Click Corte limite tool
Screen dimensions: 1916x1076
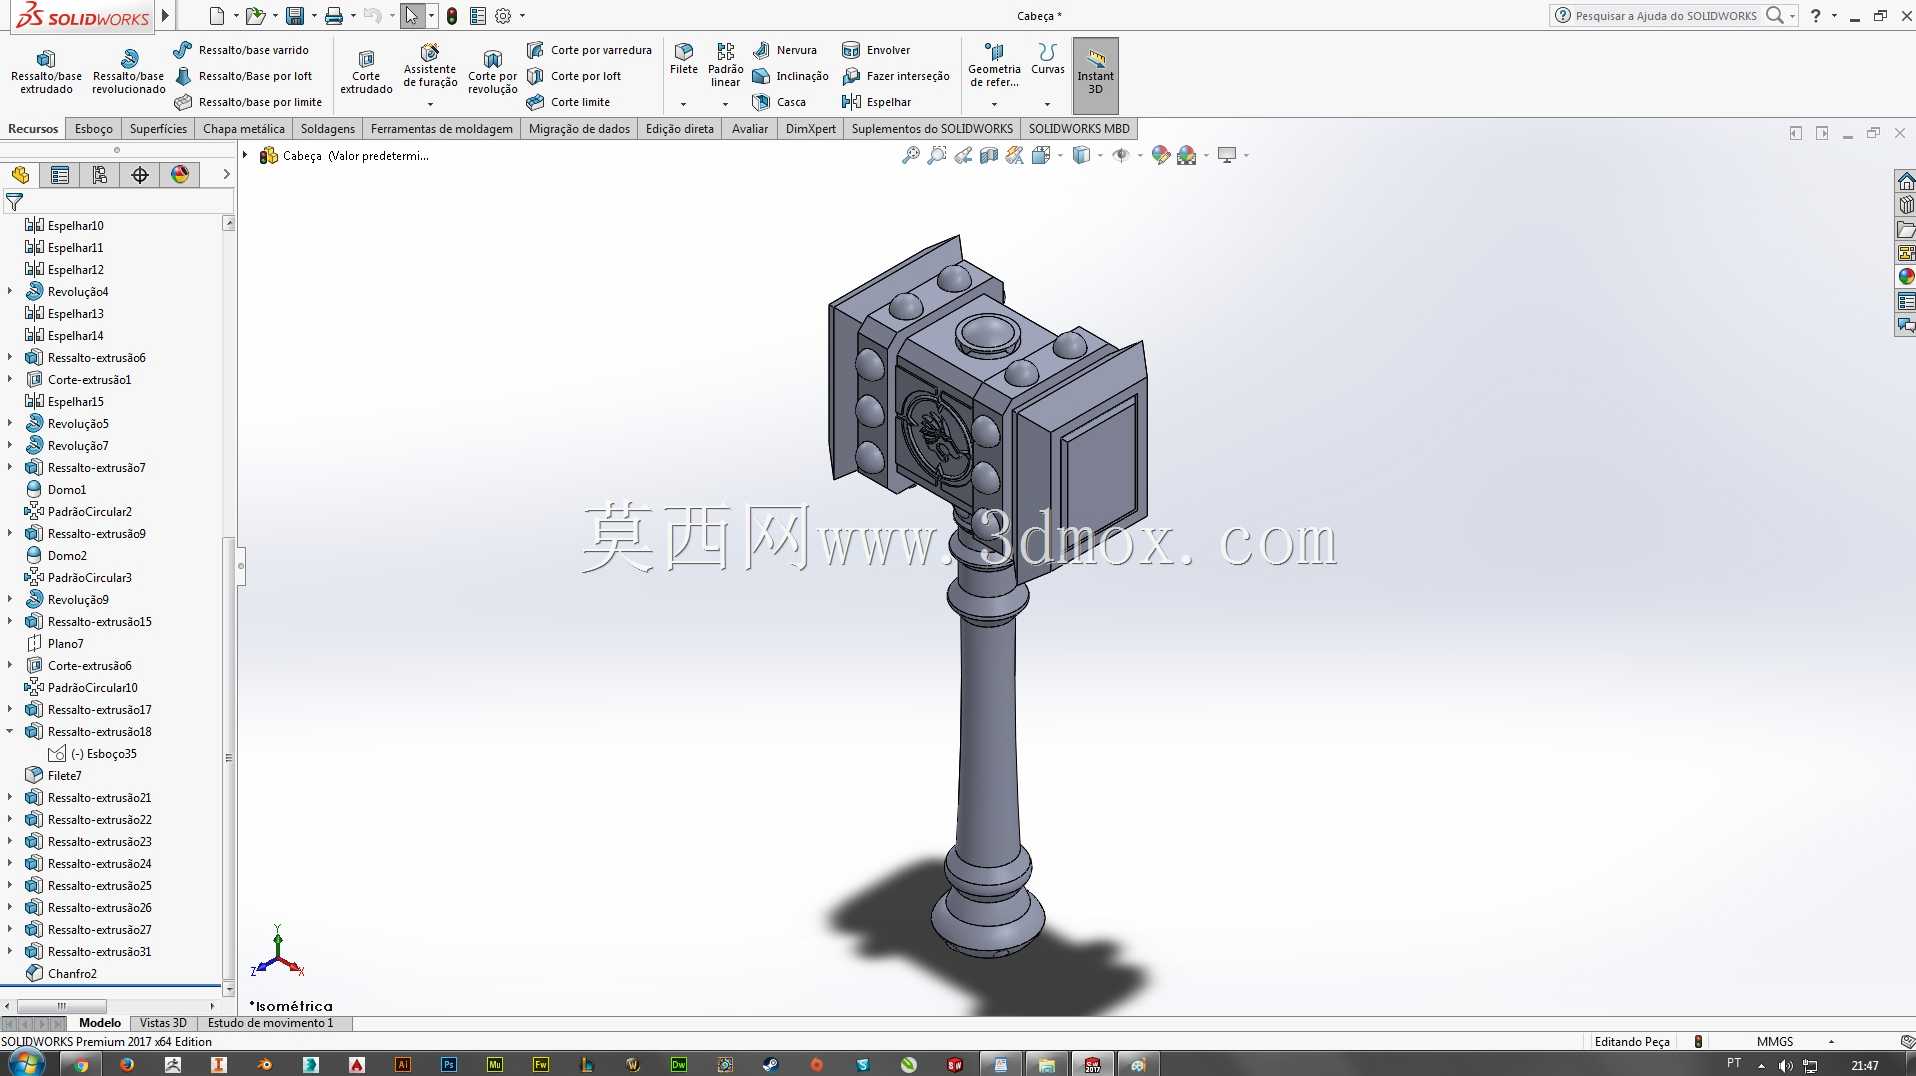click(x=568, y=102)
